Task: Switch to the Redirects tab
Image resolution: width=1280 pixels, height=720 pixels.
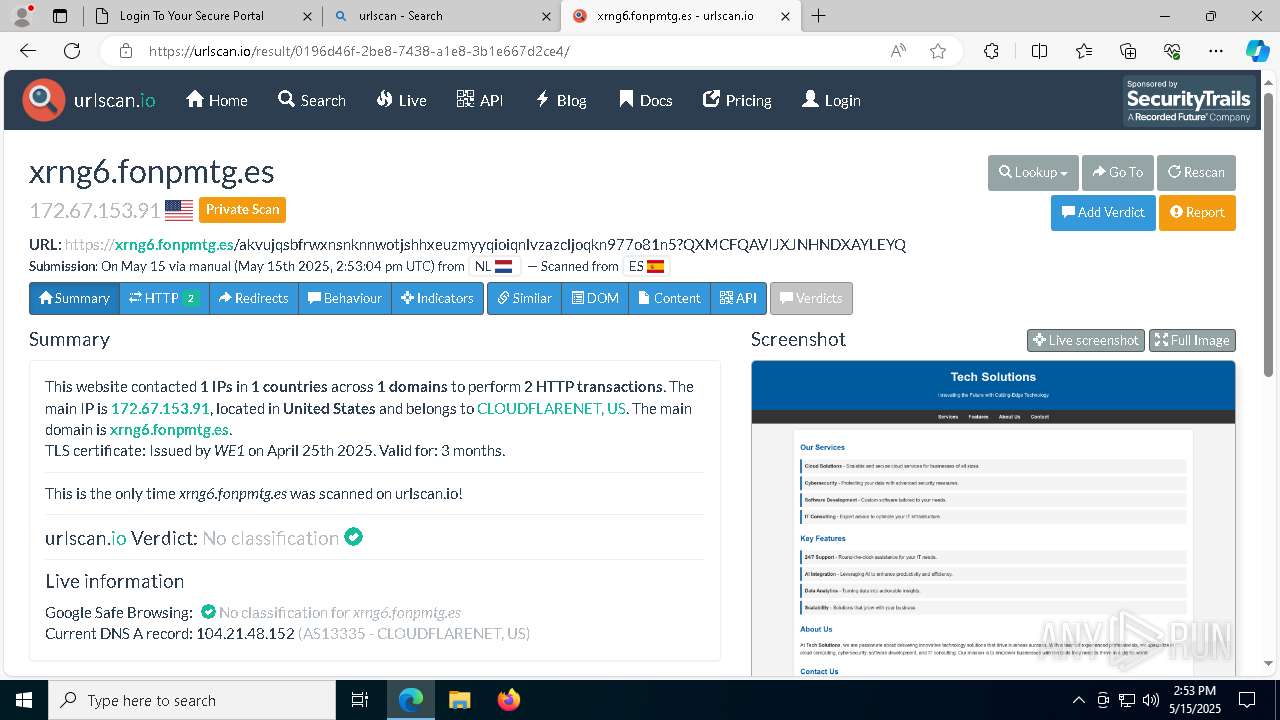Action: [x=253, y=298]
